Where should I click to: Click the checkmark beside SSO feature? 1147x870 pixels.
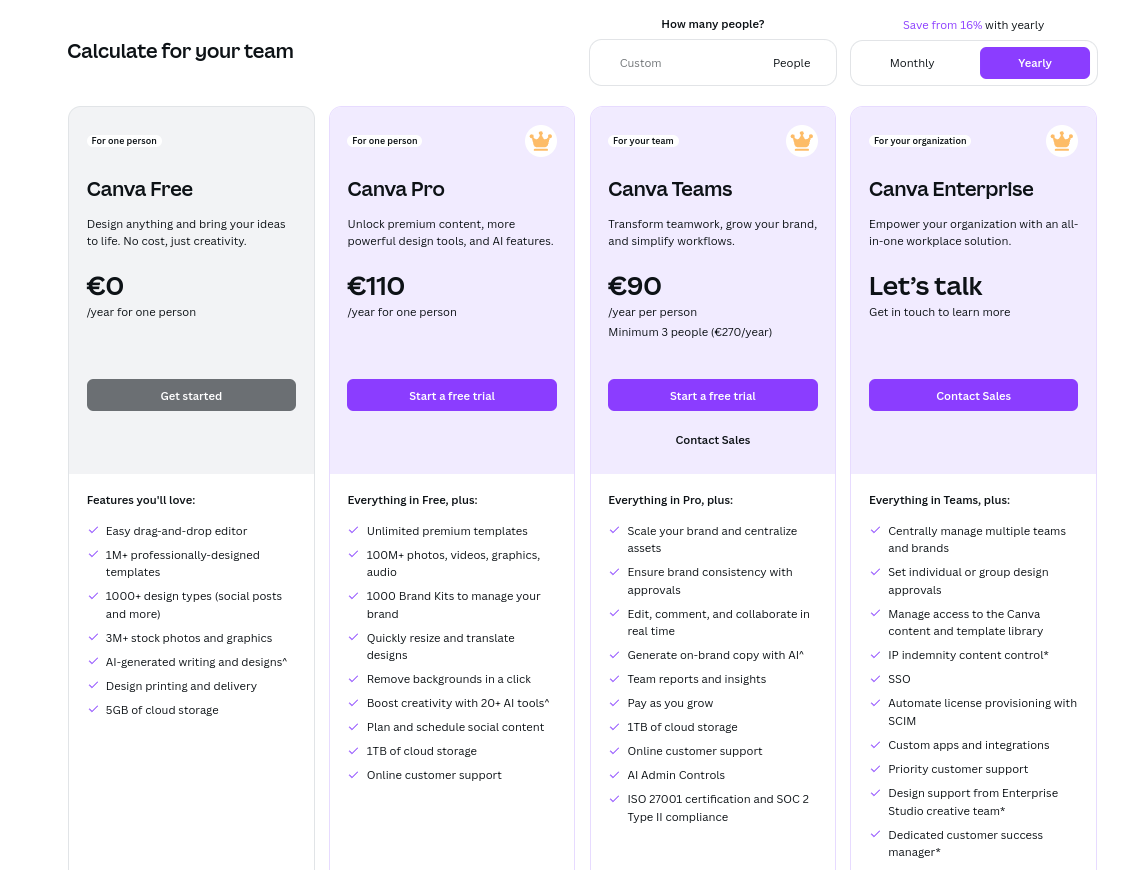[x=875, y=679]
